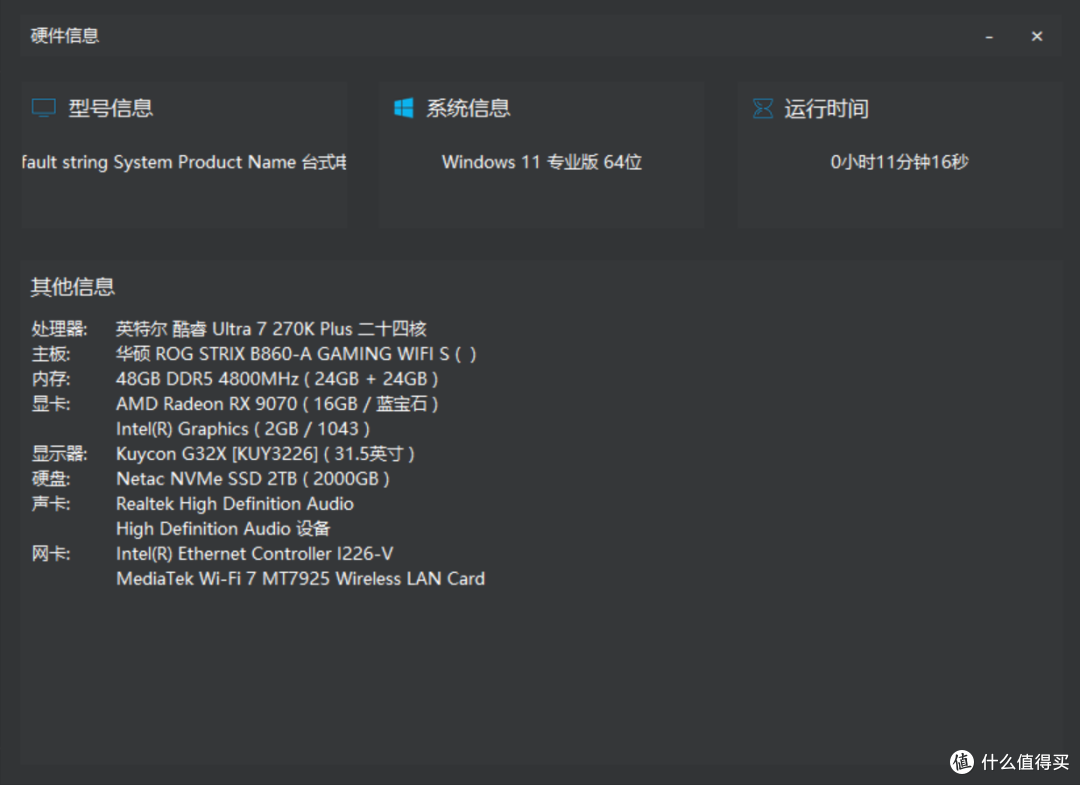Click the 处理器 label
1080x785 pixels.
pyautogui.click(x=59, y=329)
